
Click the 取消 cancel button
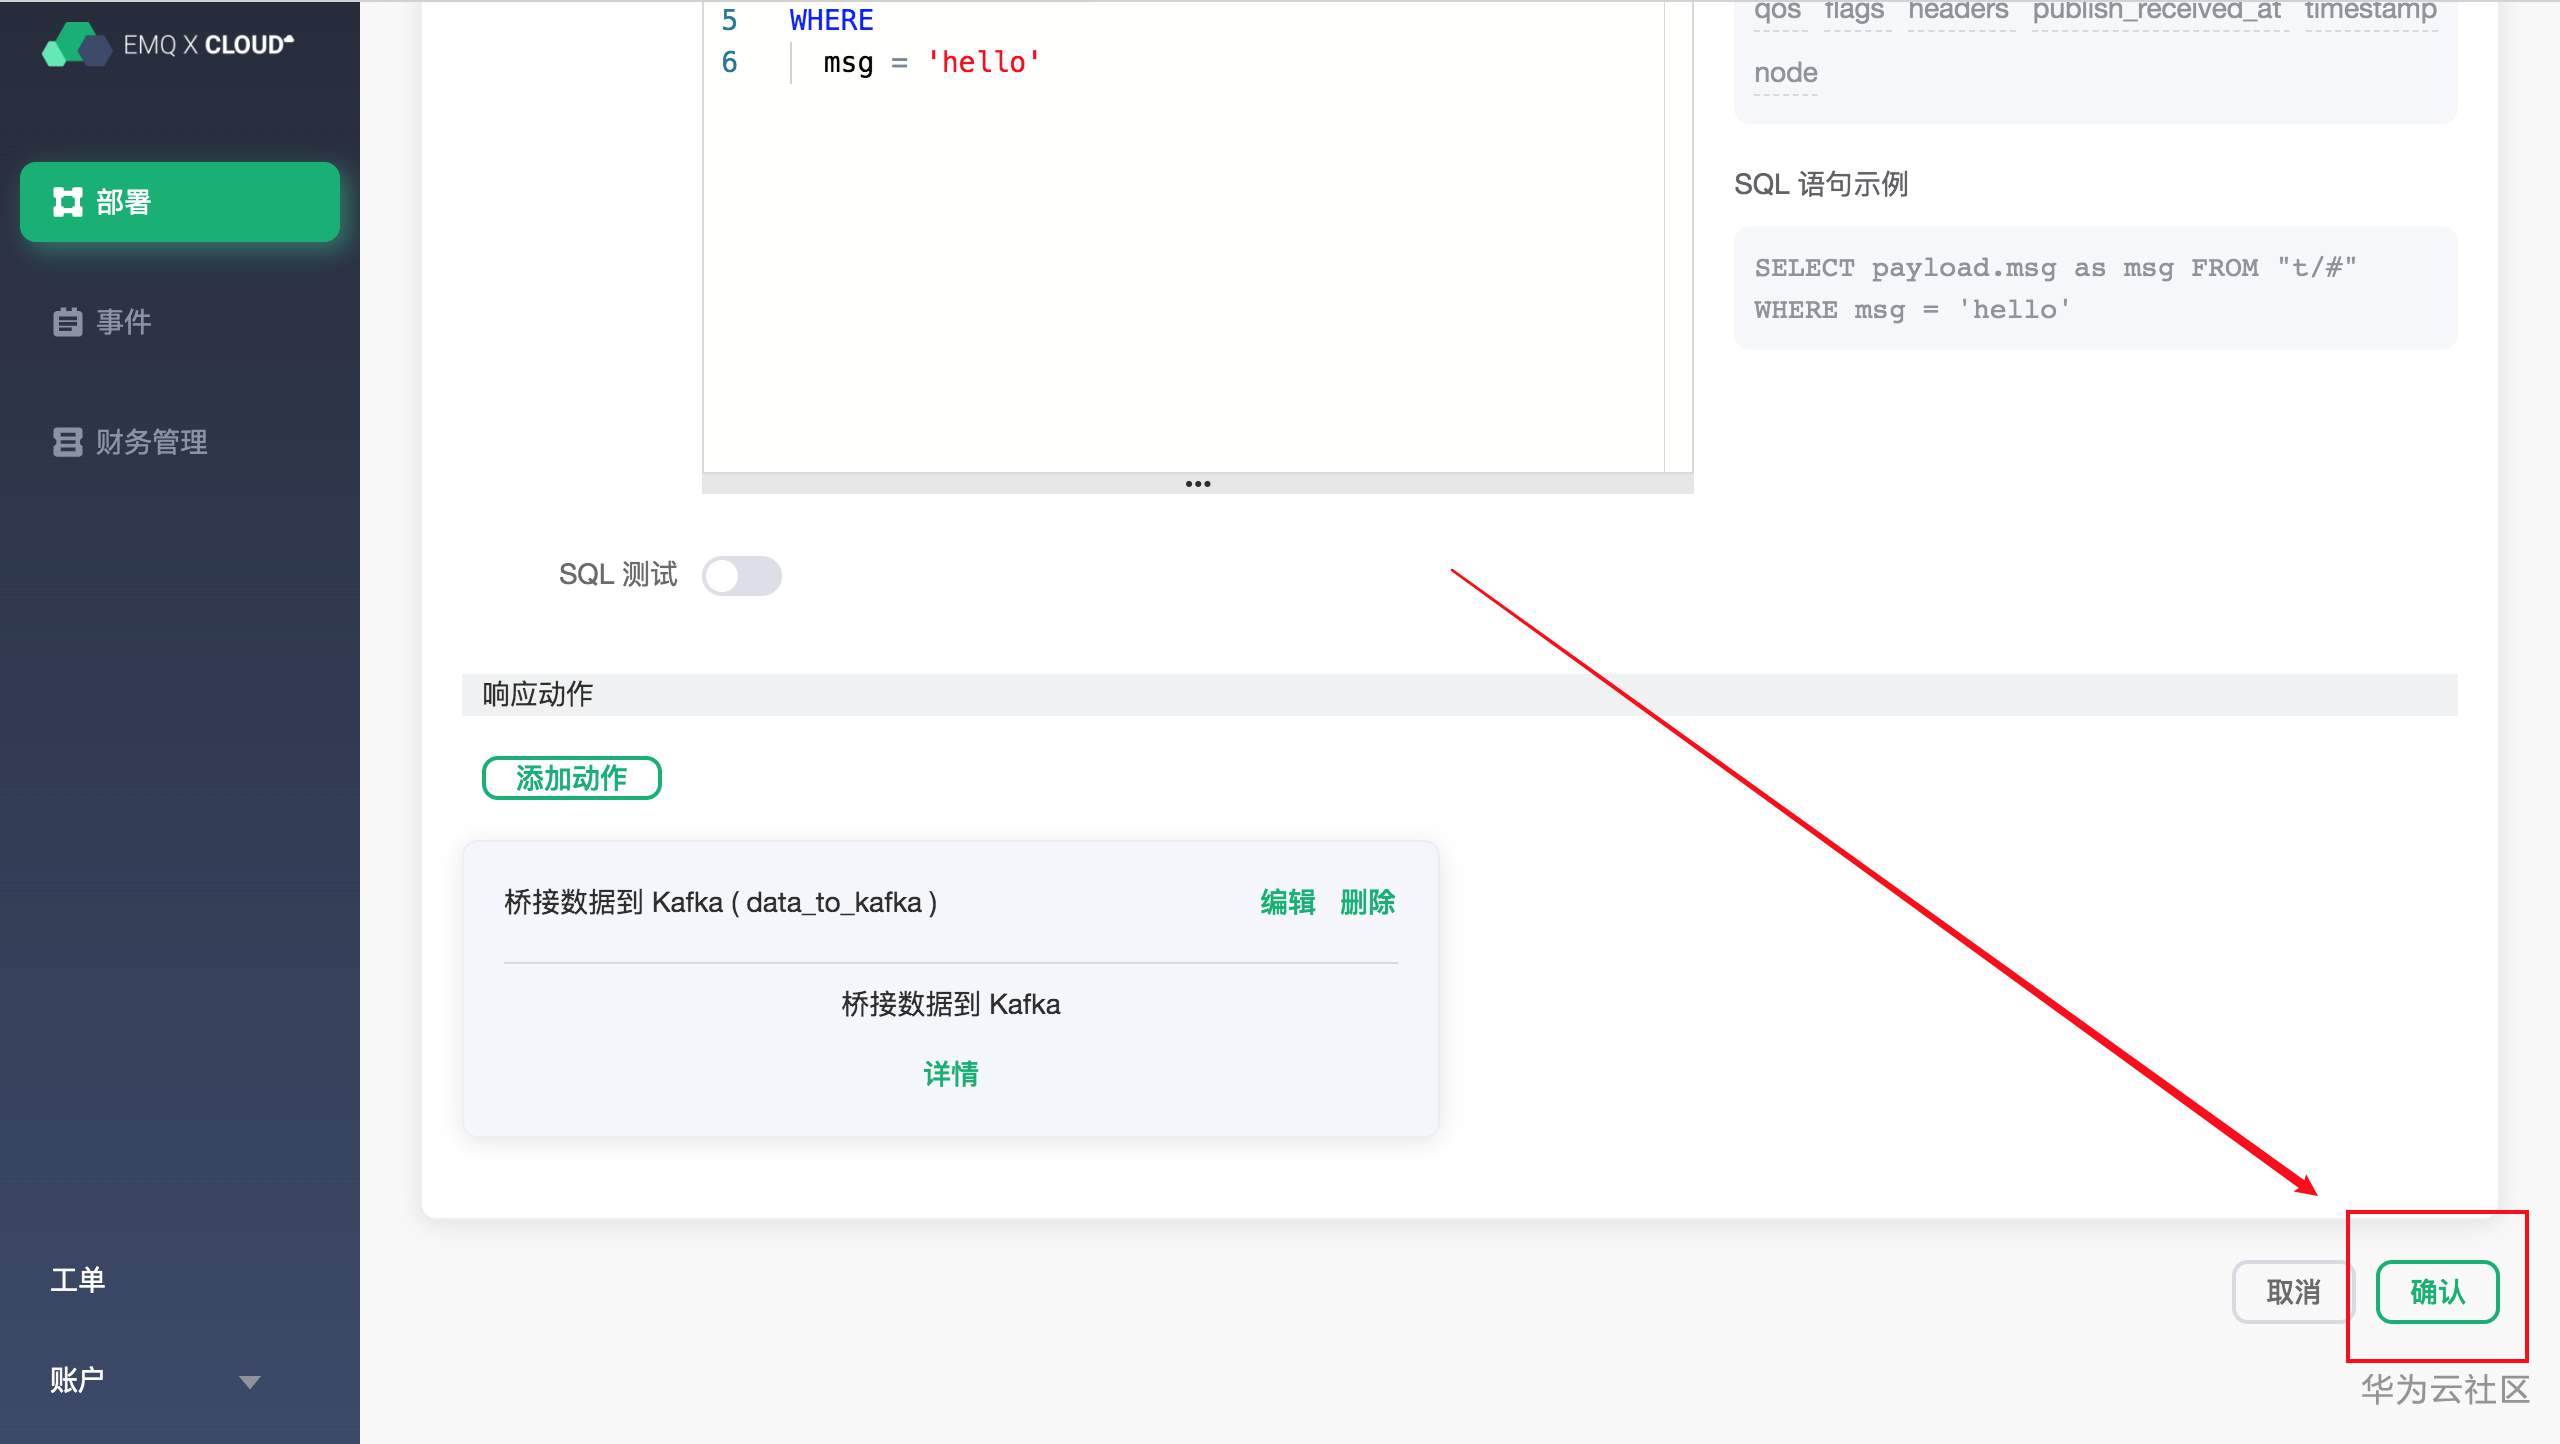tap(2292, 1292)
